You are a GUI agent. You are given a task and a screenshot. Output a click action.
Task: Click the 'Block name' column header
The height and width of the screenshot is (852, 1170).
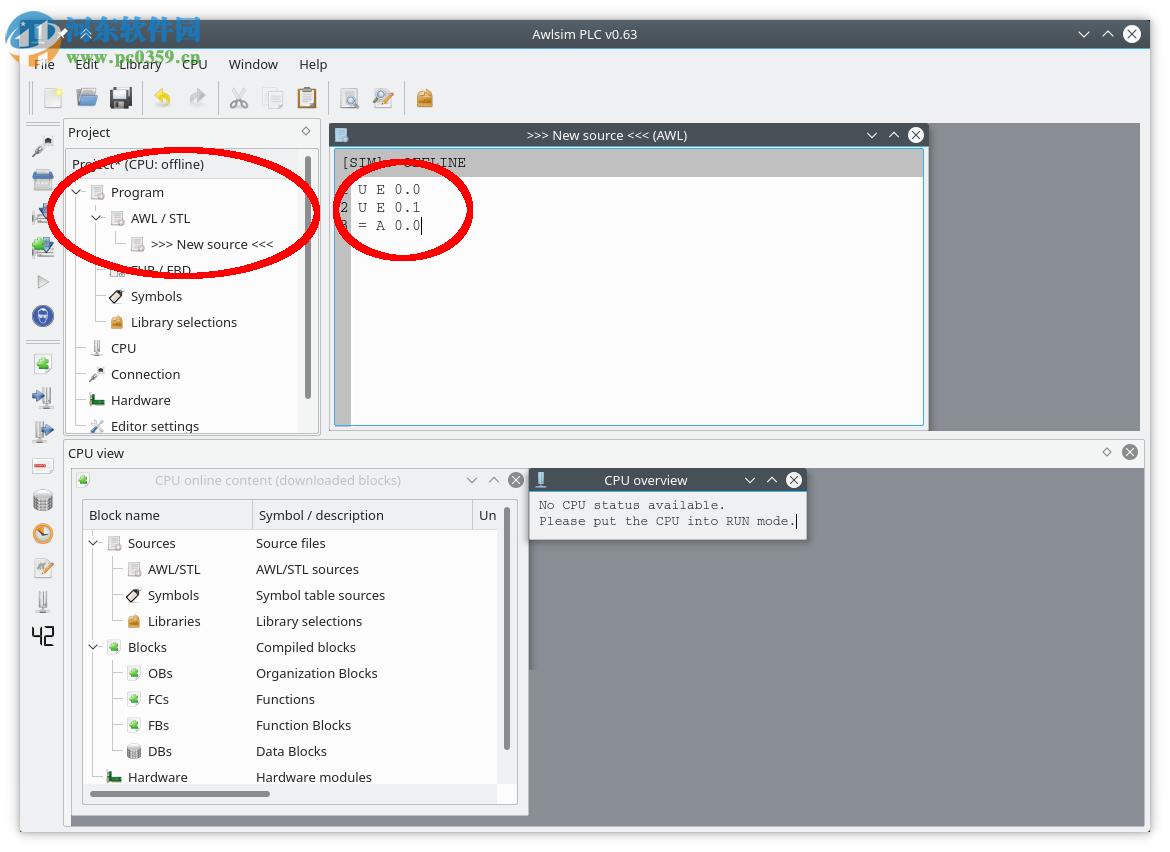[x=167, y=516]
